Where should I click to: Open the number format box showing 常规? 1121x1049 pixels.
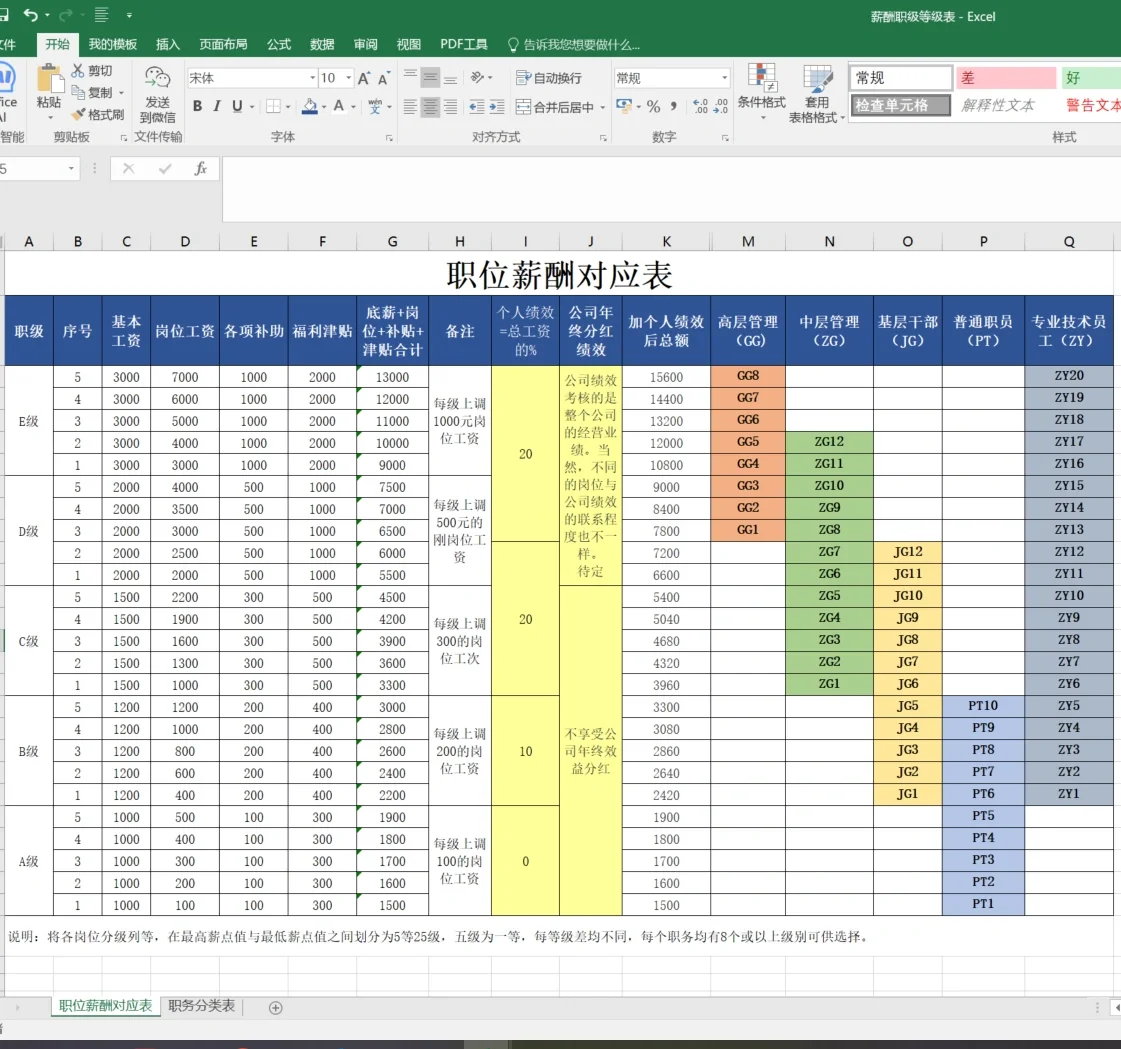[x=671, y=78]
